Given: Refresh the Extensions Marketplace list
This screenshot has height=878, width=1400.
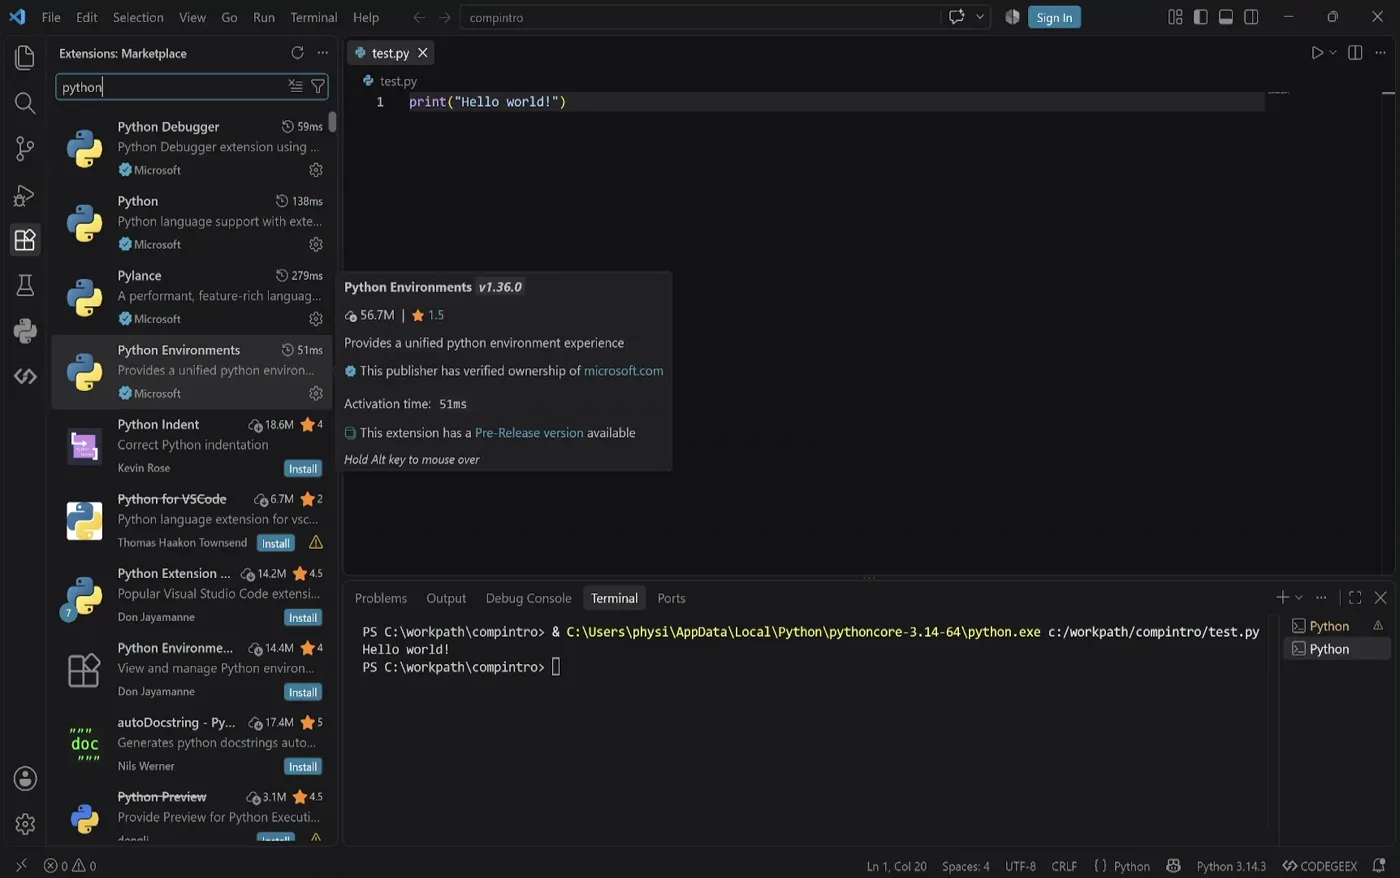Looking at the screenshot, I should 297,53.
